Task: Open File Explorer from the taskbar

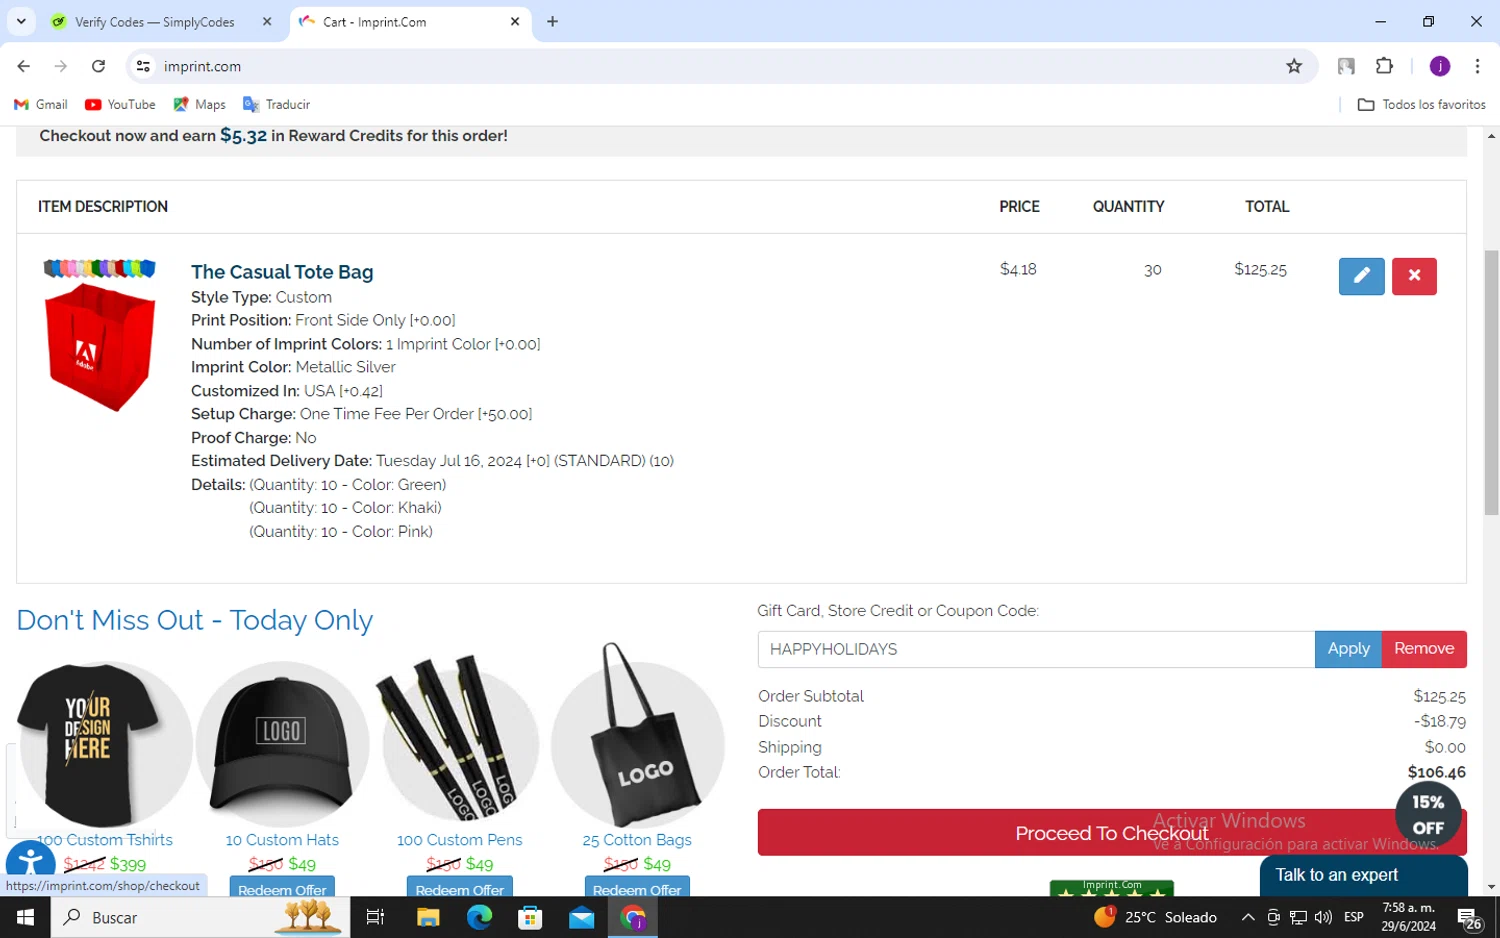Action: (x=428, y=917)
